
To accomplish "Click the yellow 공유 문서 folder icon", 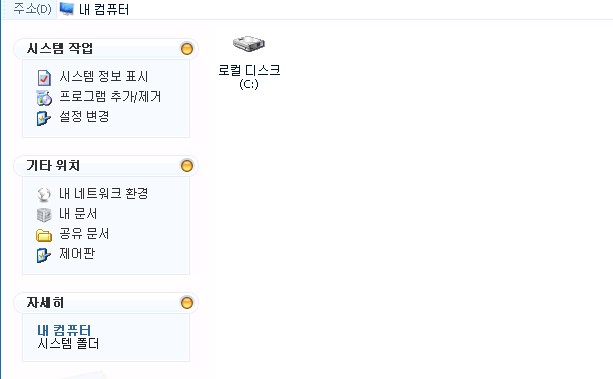I will [44, 235].
